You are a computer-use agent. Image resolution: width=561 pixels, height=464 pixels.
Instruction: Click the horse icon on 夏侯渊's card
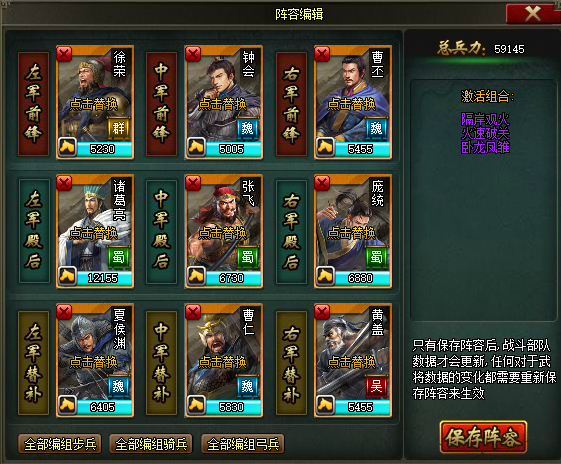tap(67, 406)
